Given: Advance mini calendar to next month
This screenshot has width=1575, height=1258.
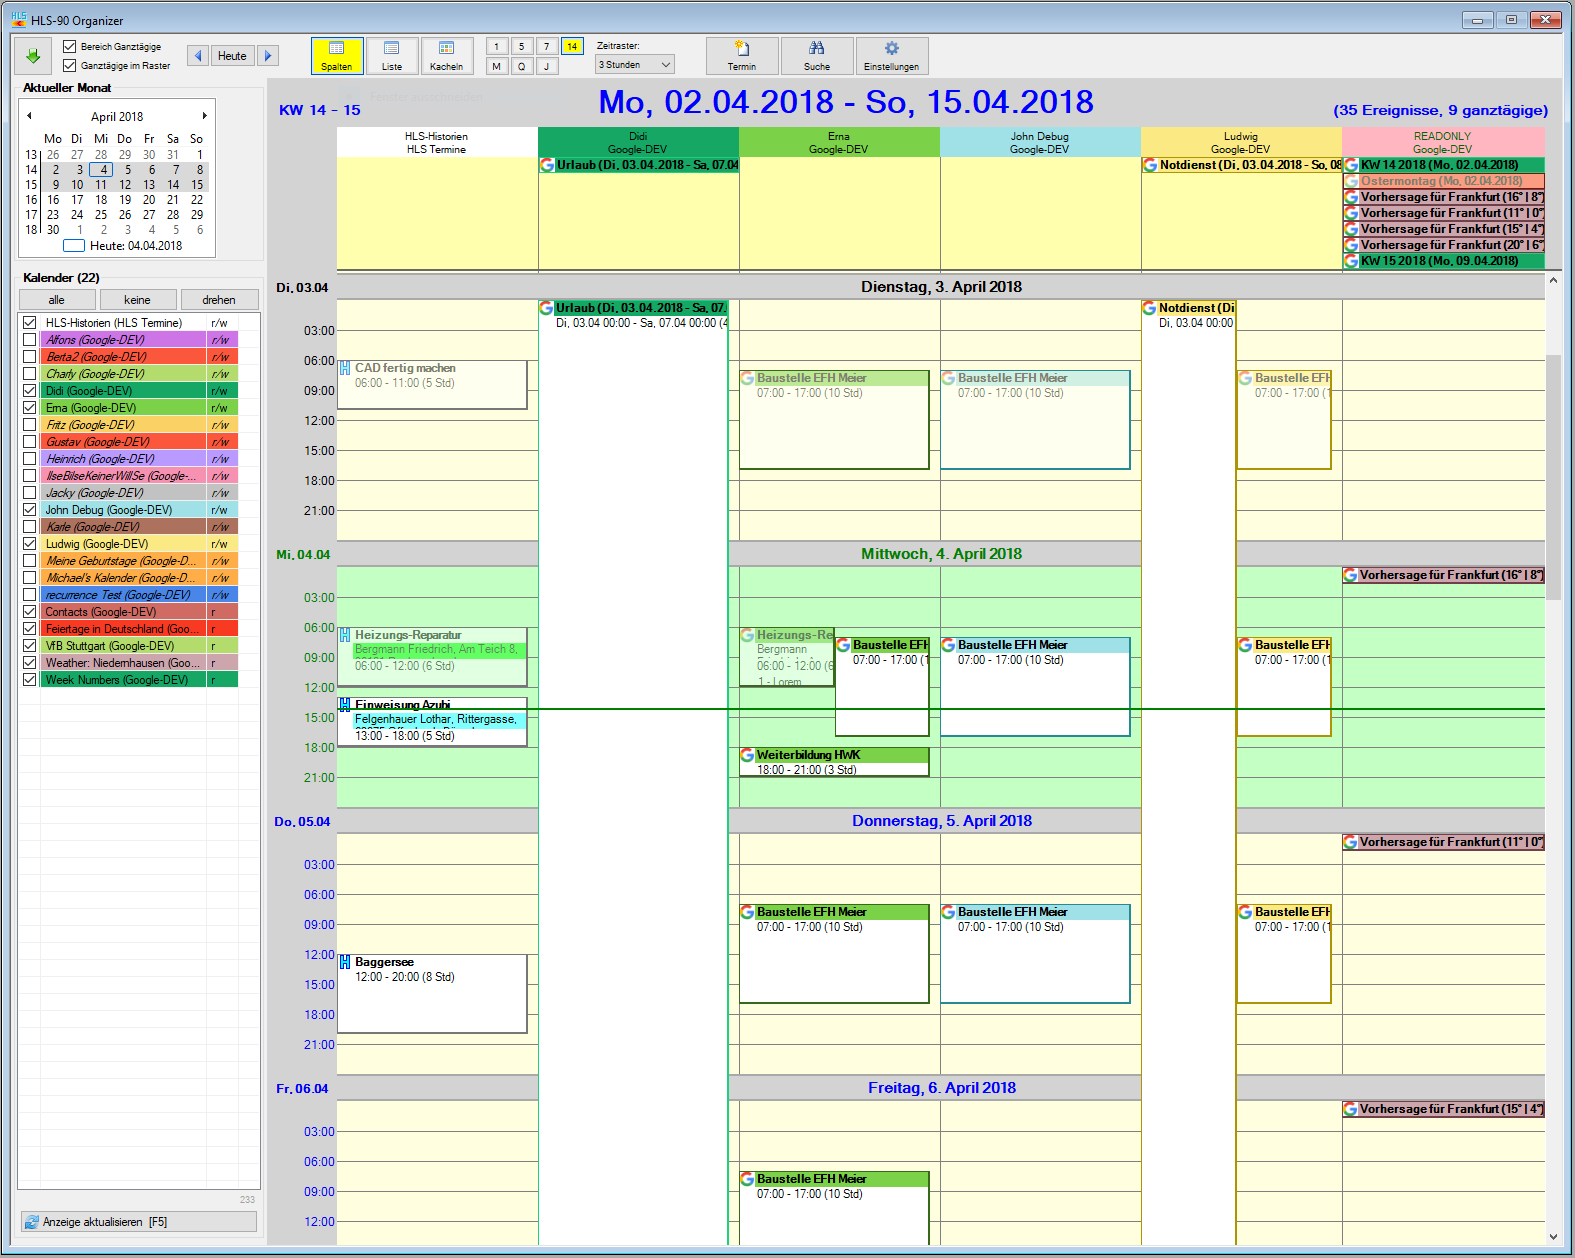Looking at the screenshot, I should 205,116.
